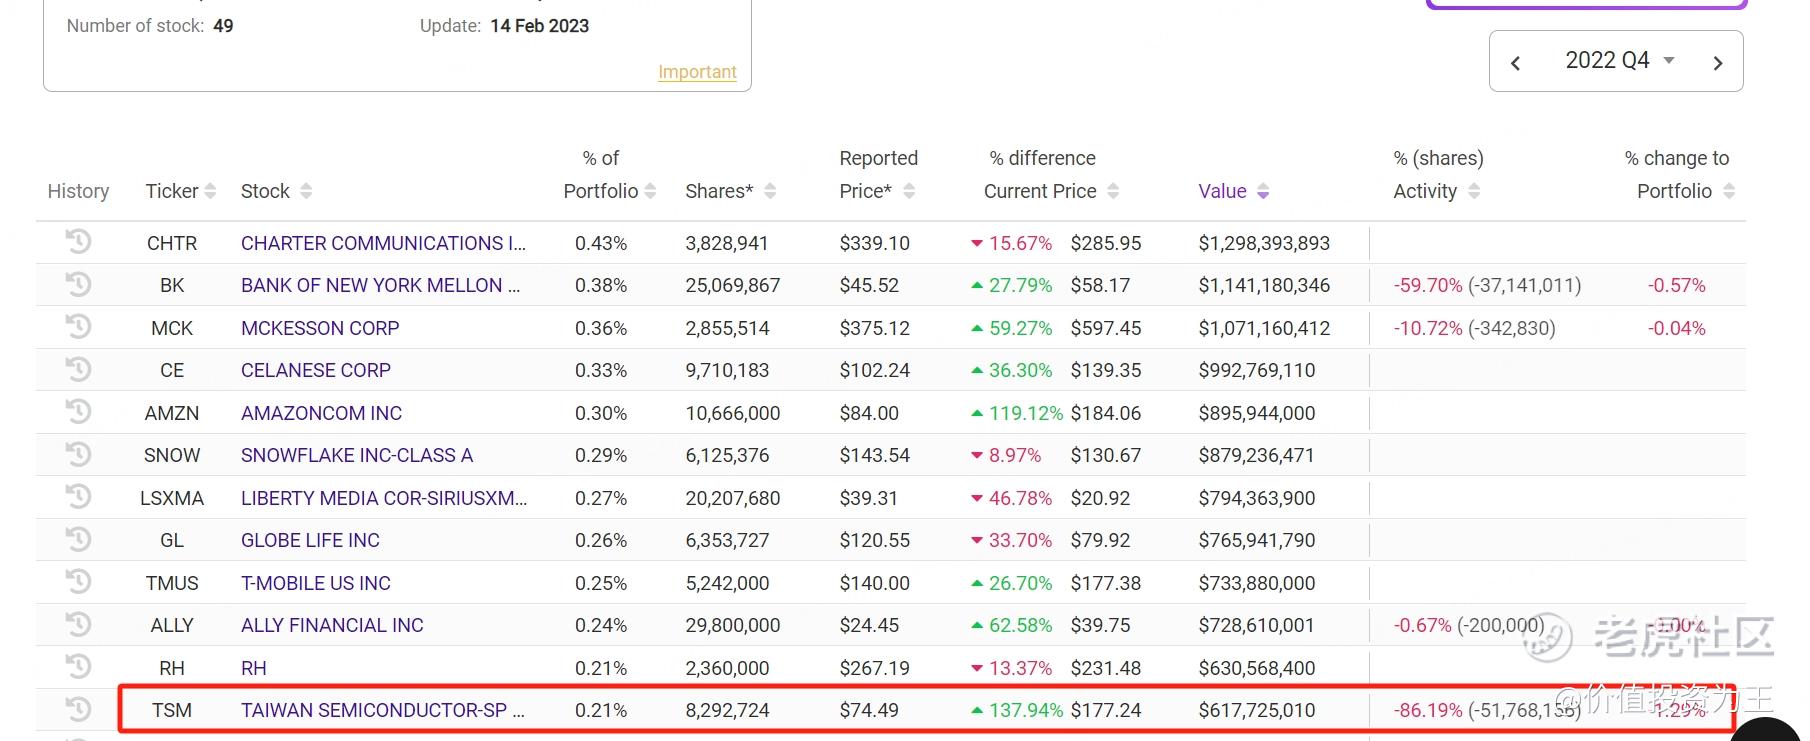Screen dimensions: 1810x741
Task: Open LIBERTY MEDIA COR-SIRIUSXM link
Action: (x=384, y=498)
